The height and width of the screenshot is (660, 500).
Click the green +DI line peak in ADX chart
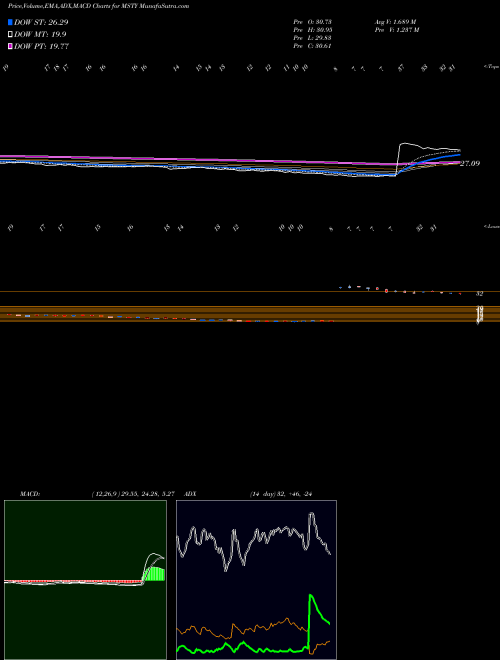pyautogui.click(x=311, y=595)
